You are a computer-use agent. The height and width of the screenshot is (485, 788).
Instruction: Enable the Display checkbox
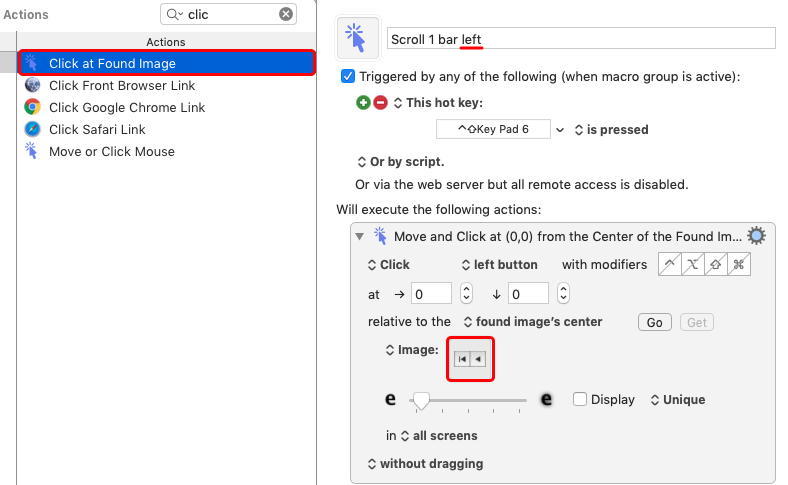point(580,399)
